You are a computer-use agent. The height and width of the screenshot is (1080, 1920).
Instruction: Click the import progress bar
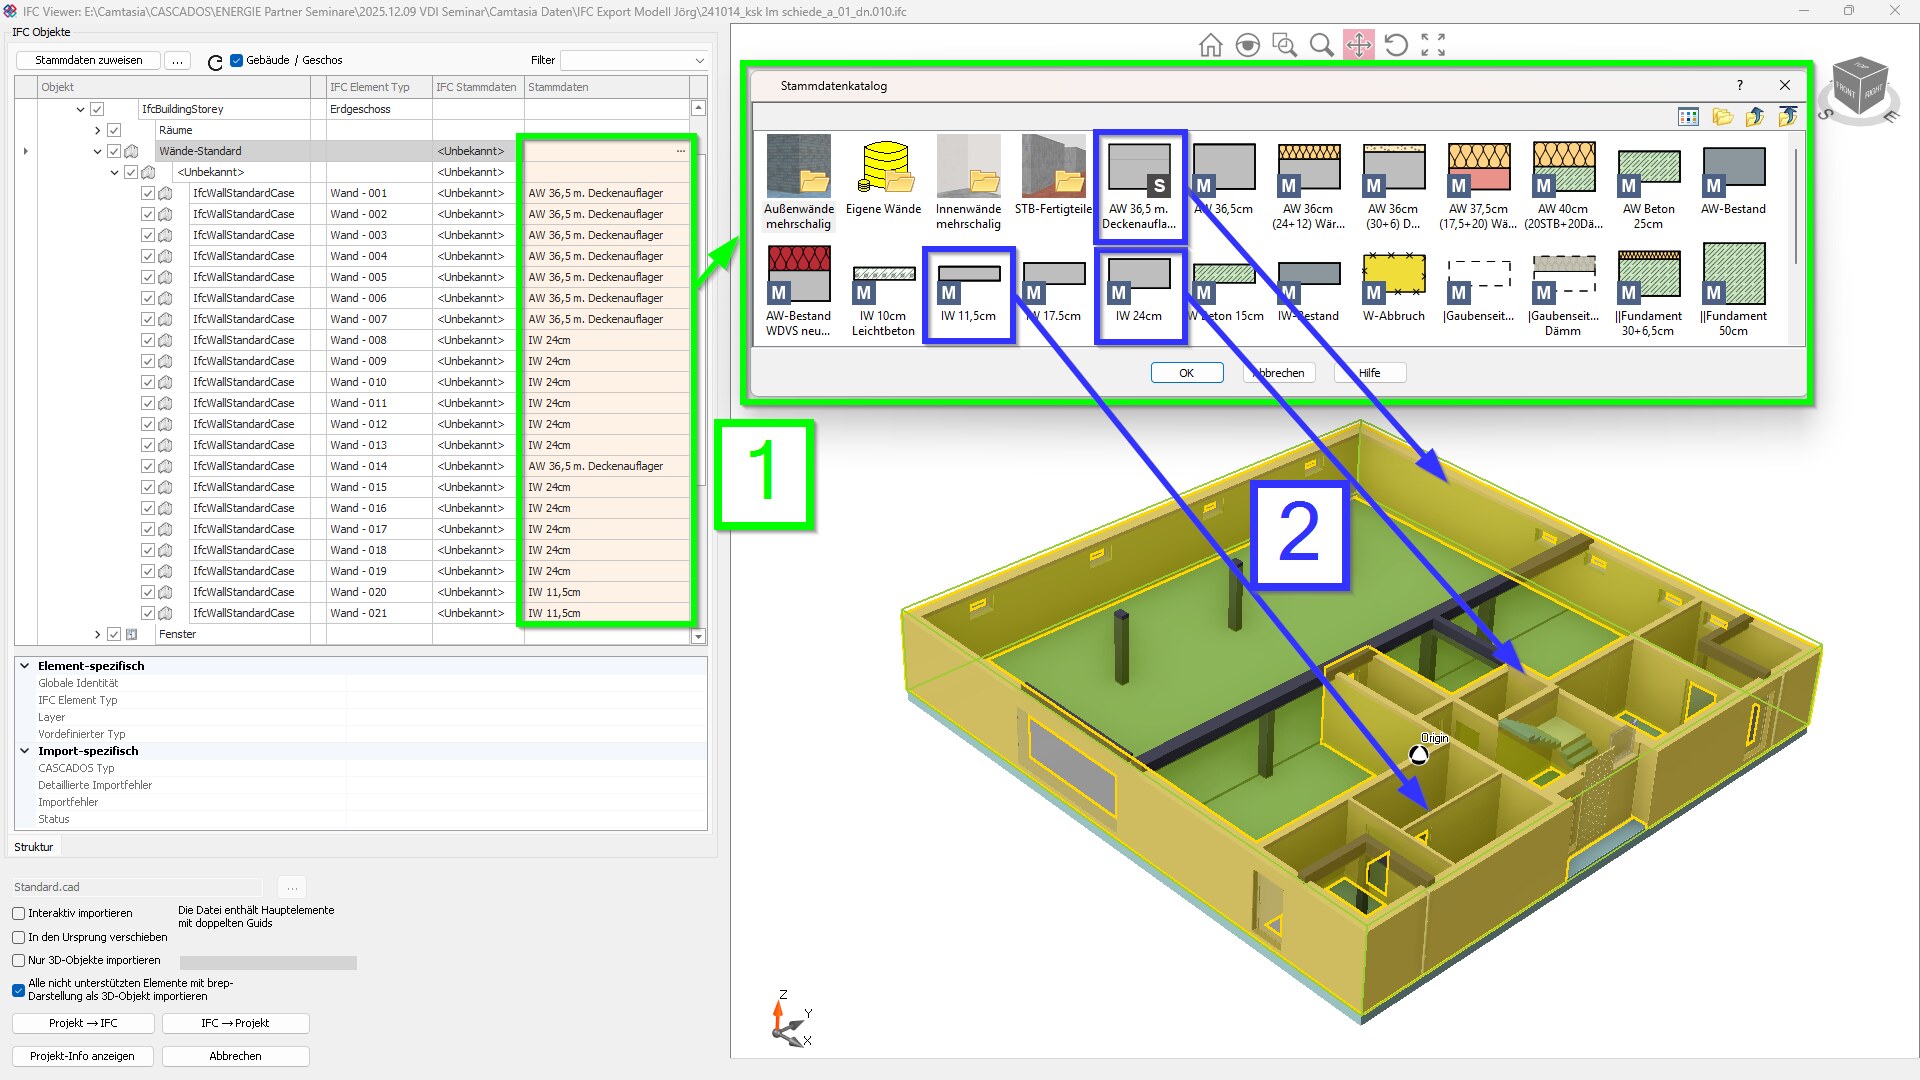[x=268, y=962]
